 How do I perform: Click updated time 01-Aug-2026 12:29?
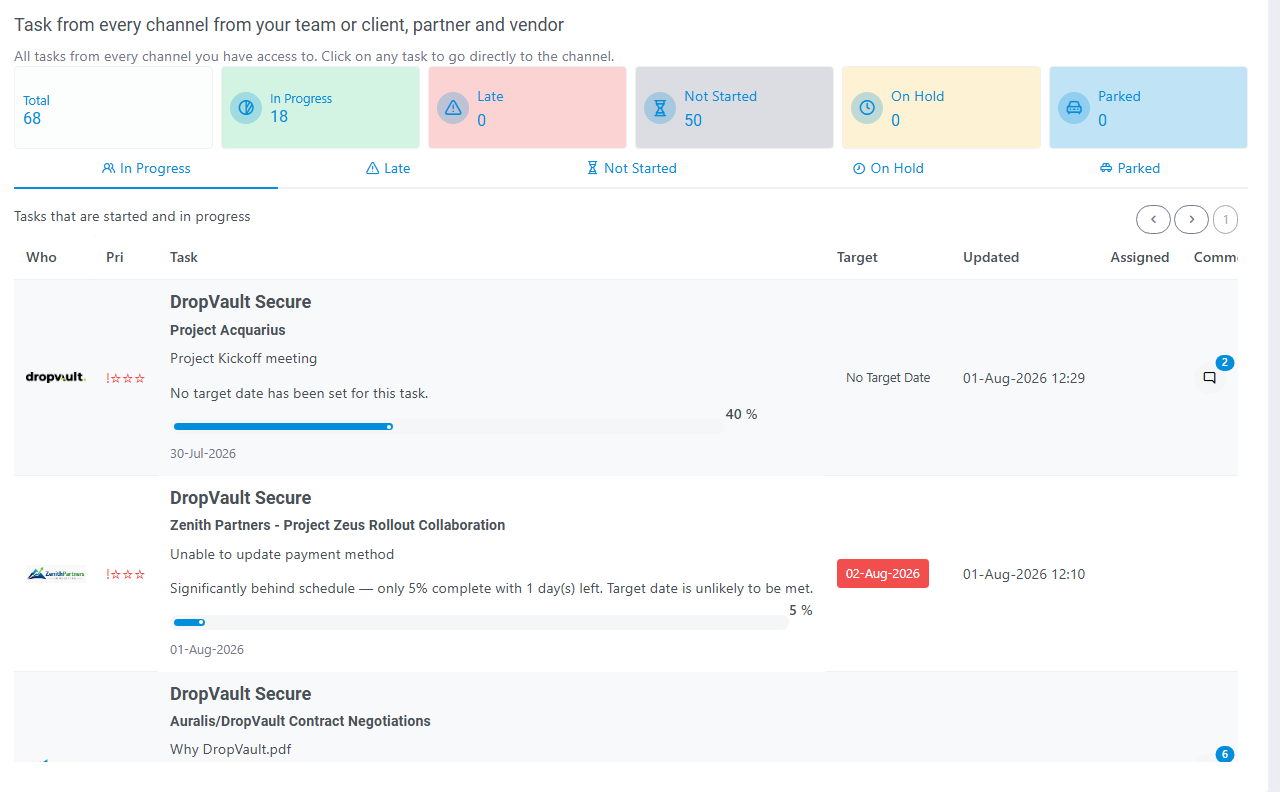point(1024,378)
